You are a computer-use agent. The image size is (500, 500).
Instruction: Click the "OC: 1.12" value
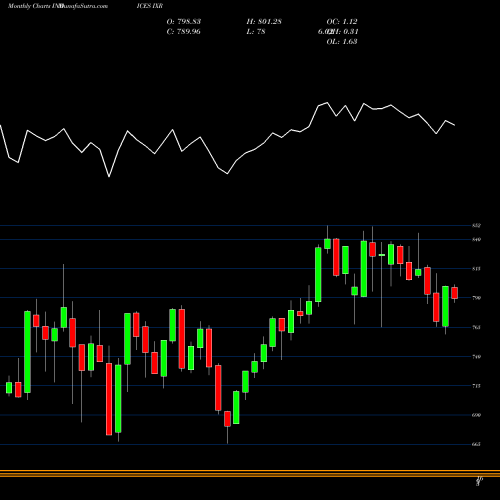pyautogui.click(x=342, y=22)
